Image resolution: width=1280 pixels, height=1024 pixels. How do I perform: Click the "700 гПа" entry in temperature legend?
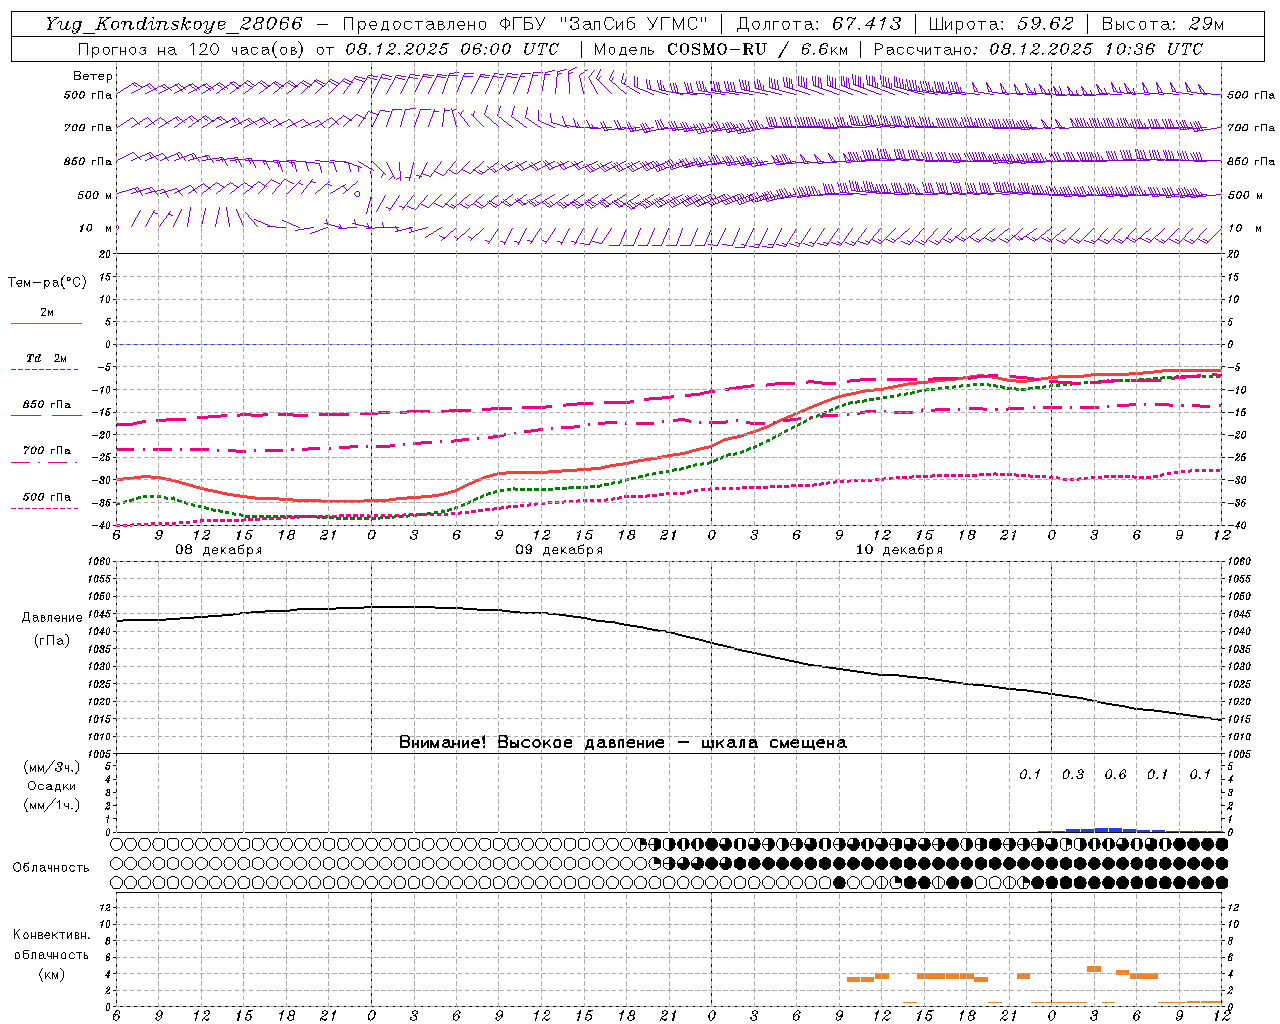tap(47, 451)
